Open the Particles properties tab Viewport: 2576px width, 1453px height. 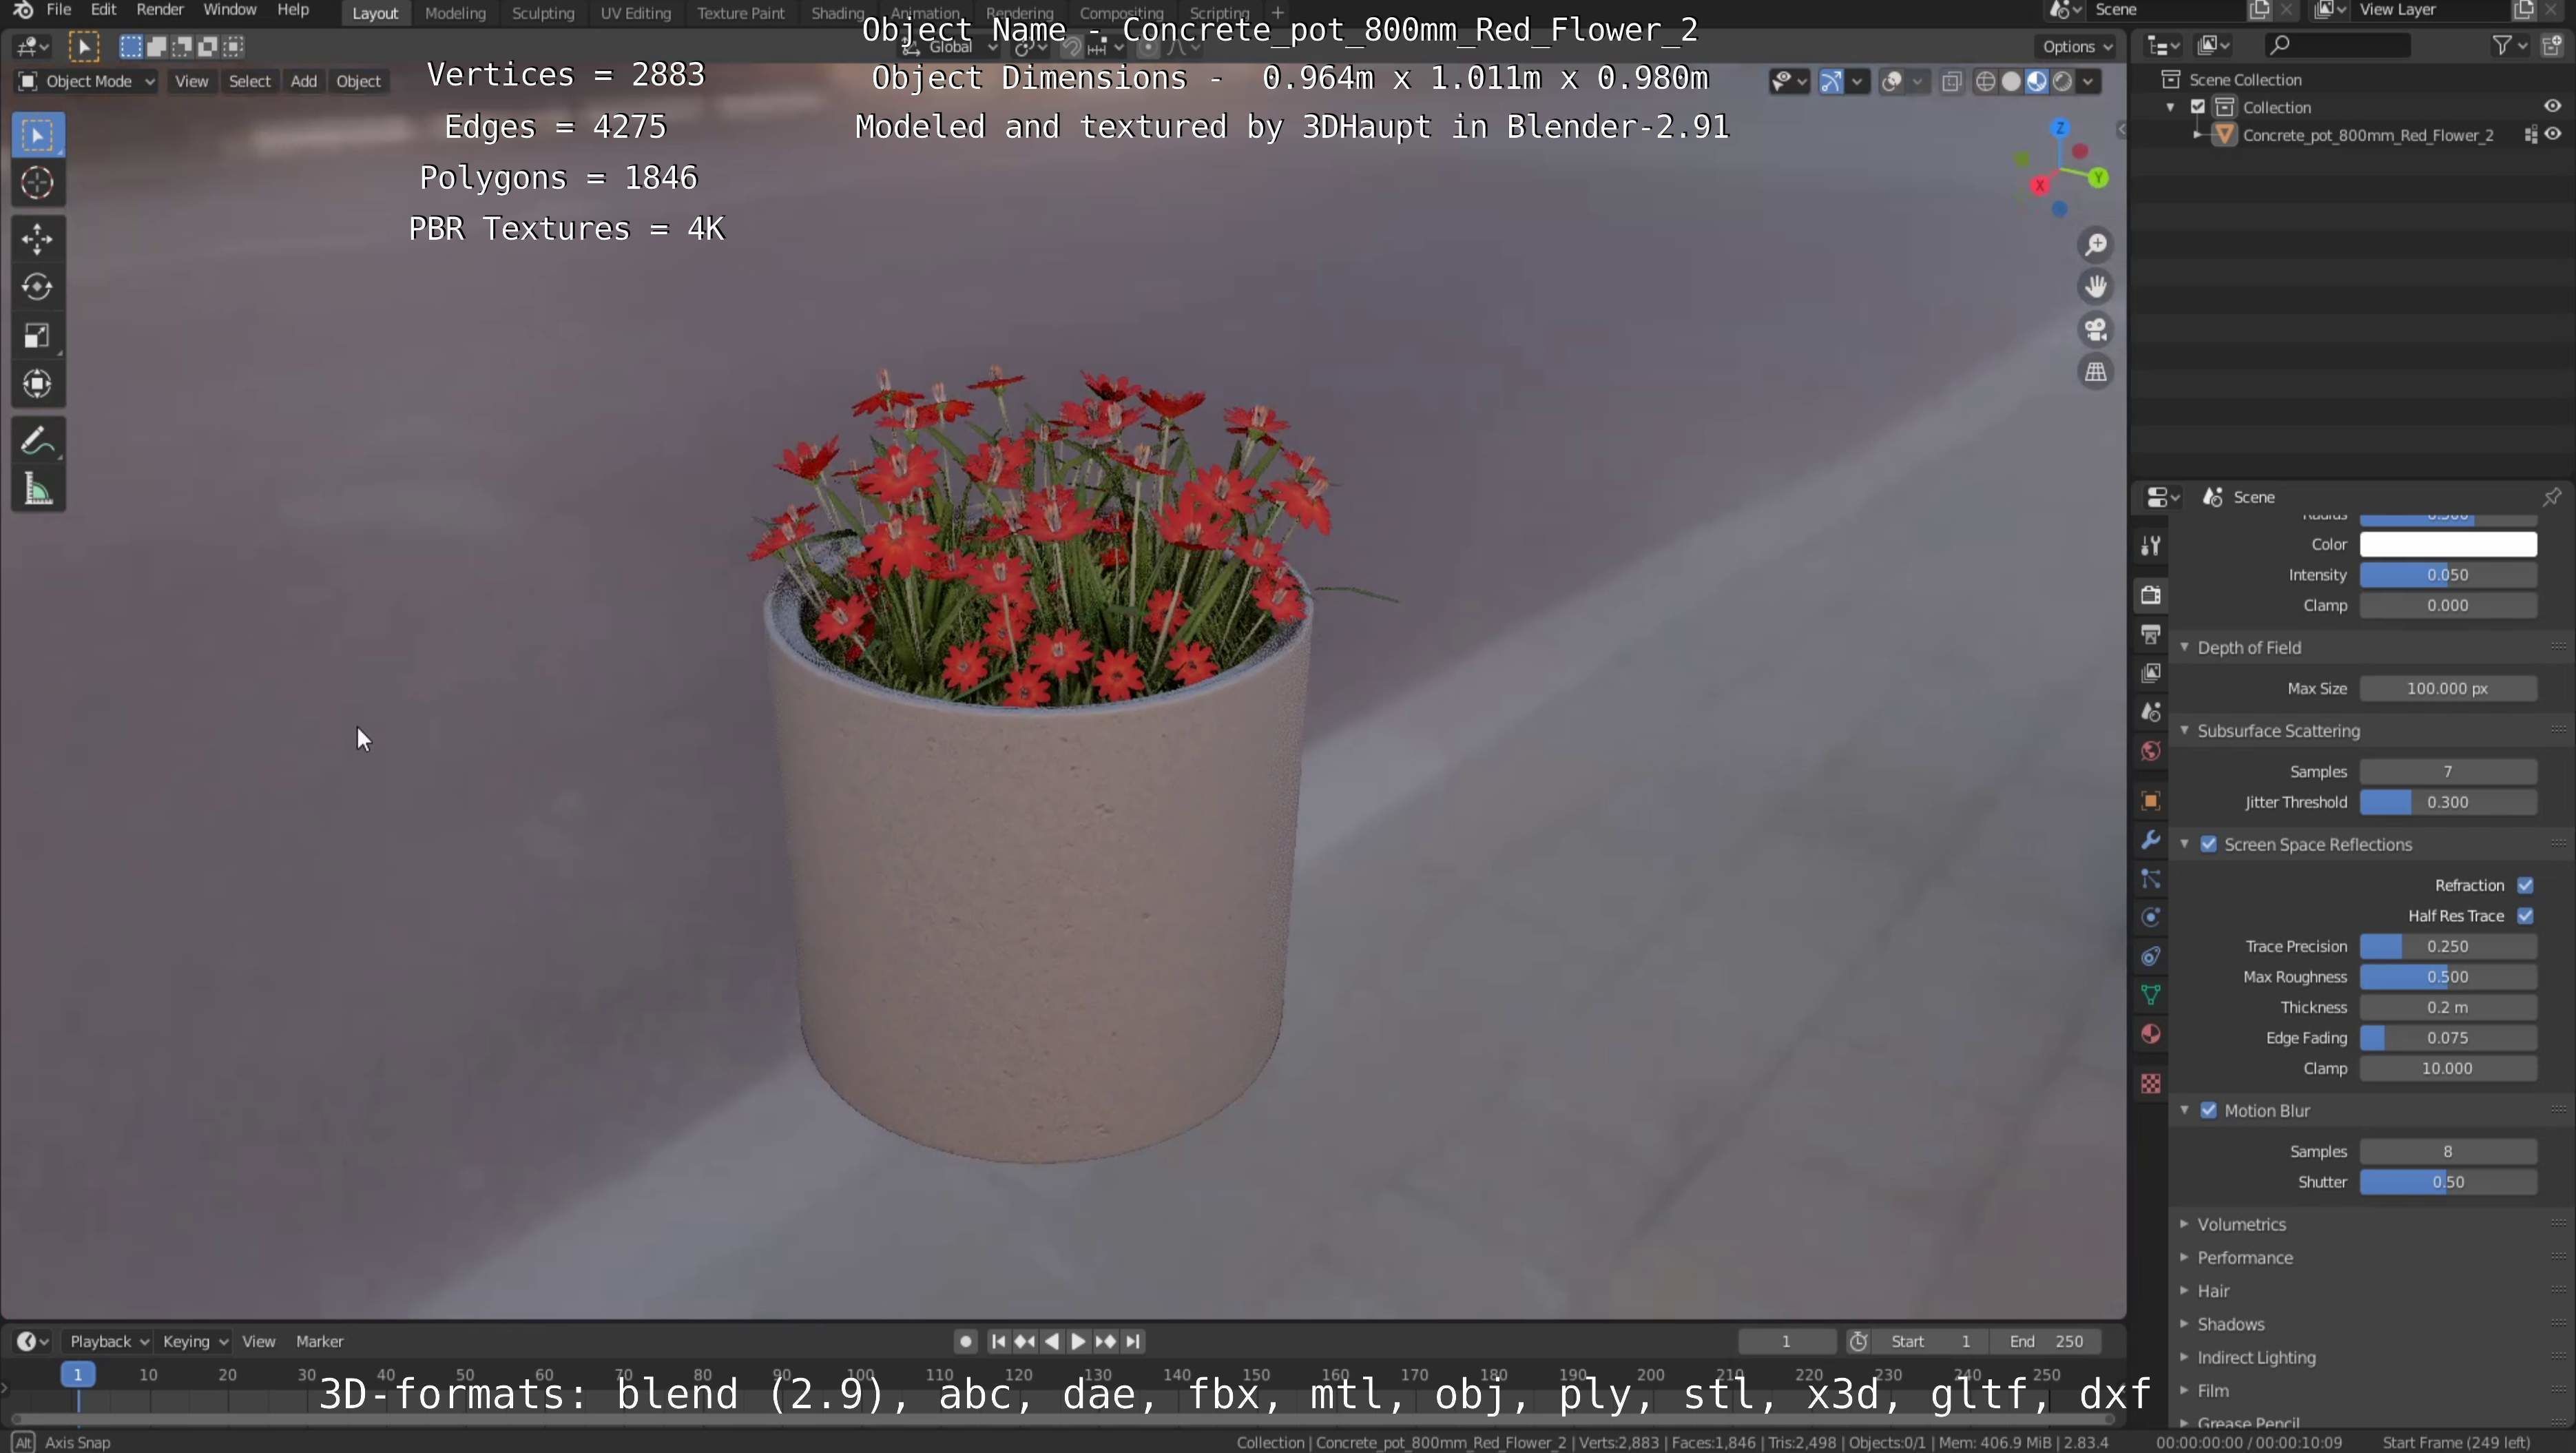(2150, 879)
